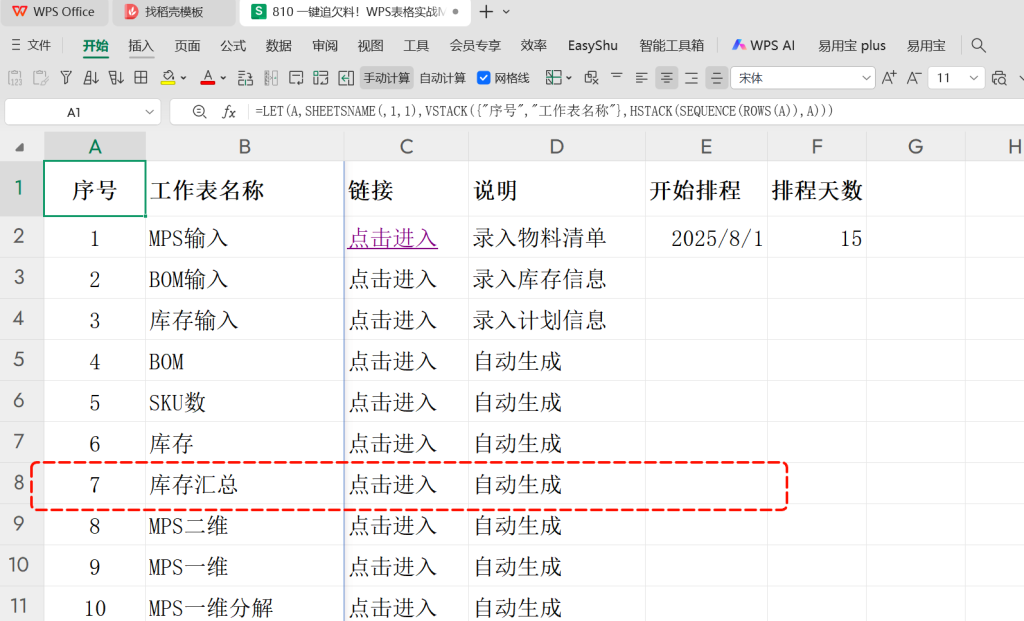Select the cell 库存汇总
Image resolution: width=1024 pixels, height=621 pixels.
245,485
